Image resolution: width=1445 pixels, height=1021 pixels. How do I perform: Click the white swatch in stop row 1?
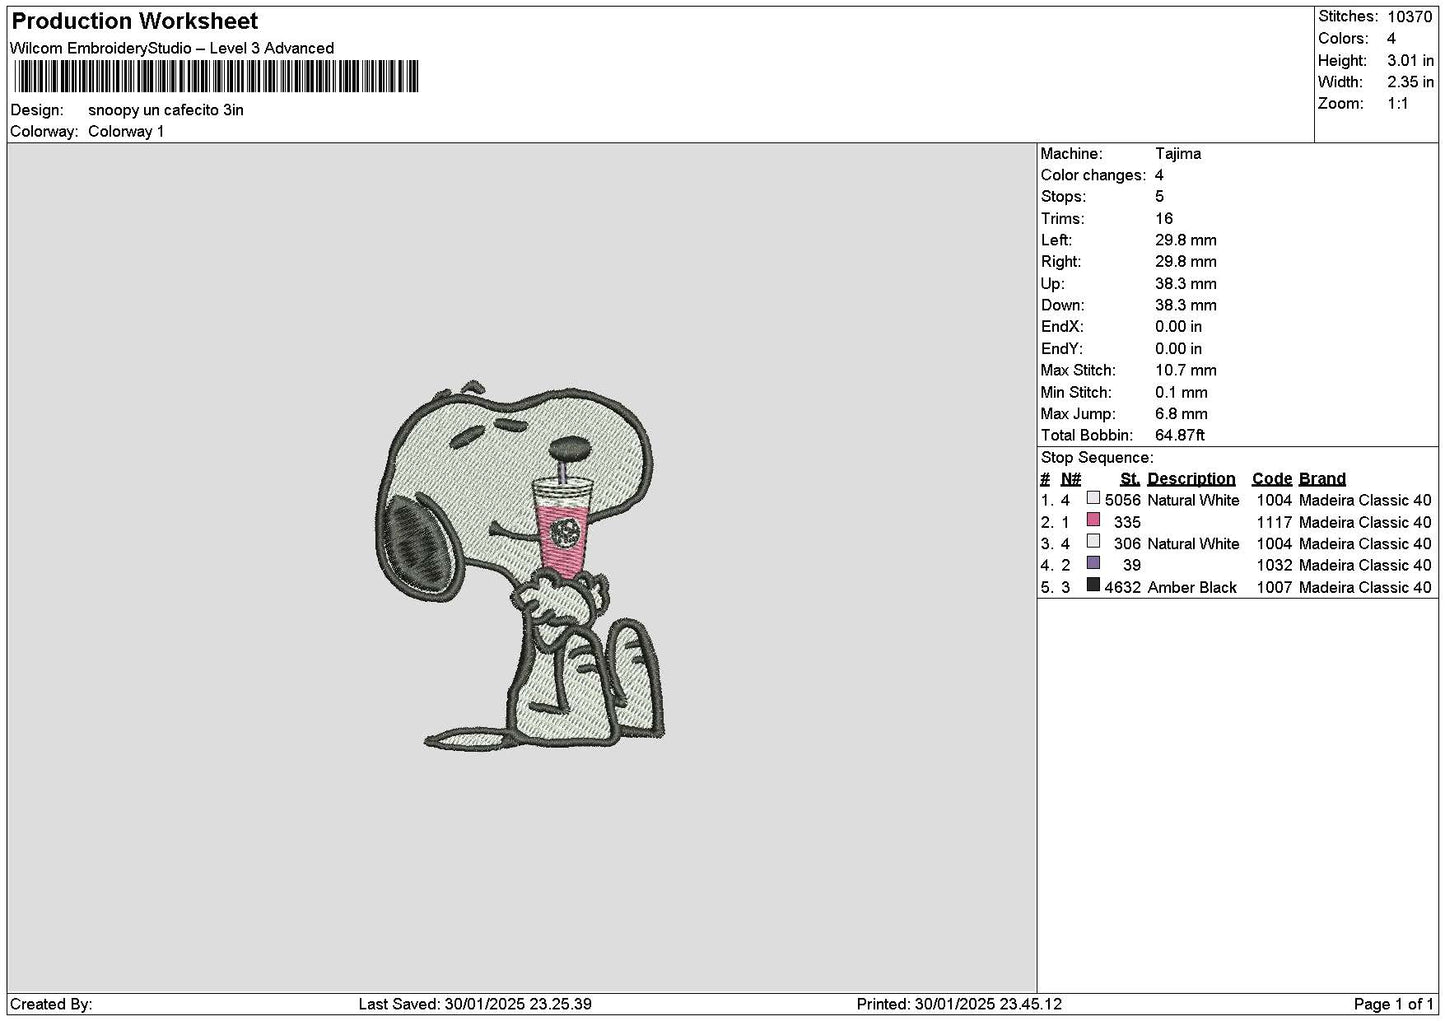[1093, 498]
